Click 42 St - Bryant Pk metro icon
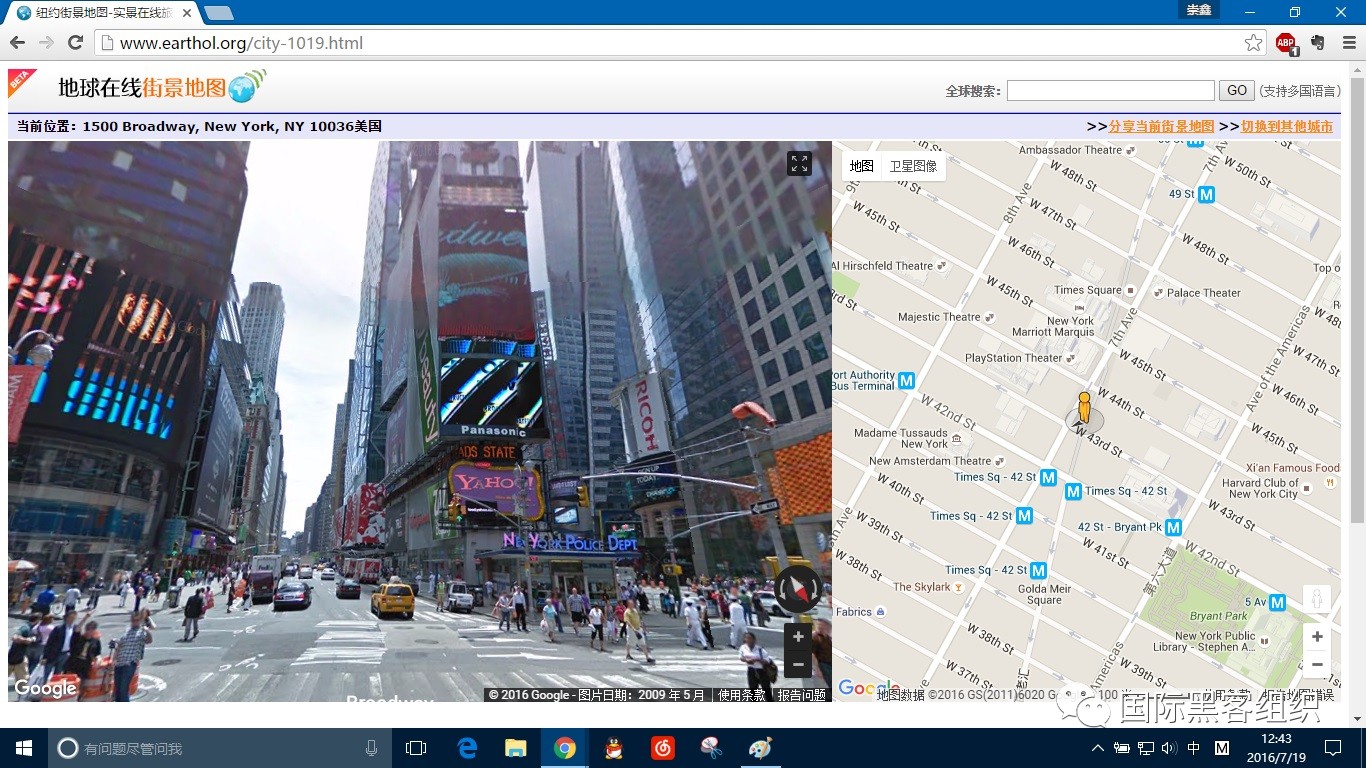Screen dimensions: 1366x768 tap(1174, 527)
